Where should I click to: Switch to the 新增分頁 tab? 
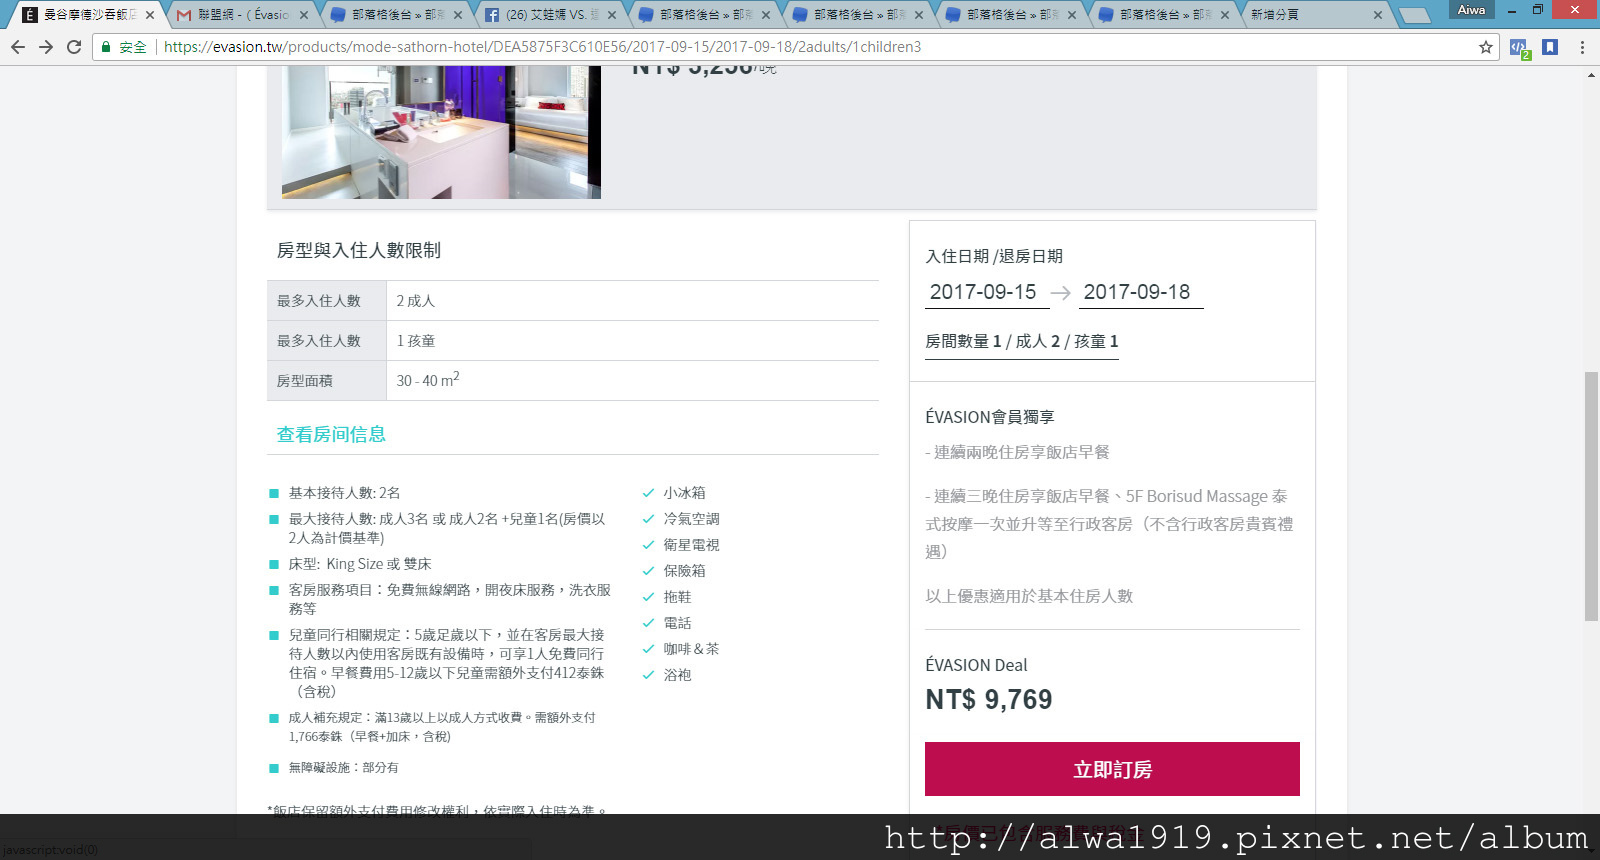[x=1315, y=15]
